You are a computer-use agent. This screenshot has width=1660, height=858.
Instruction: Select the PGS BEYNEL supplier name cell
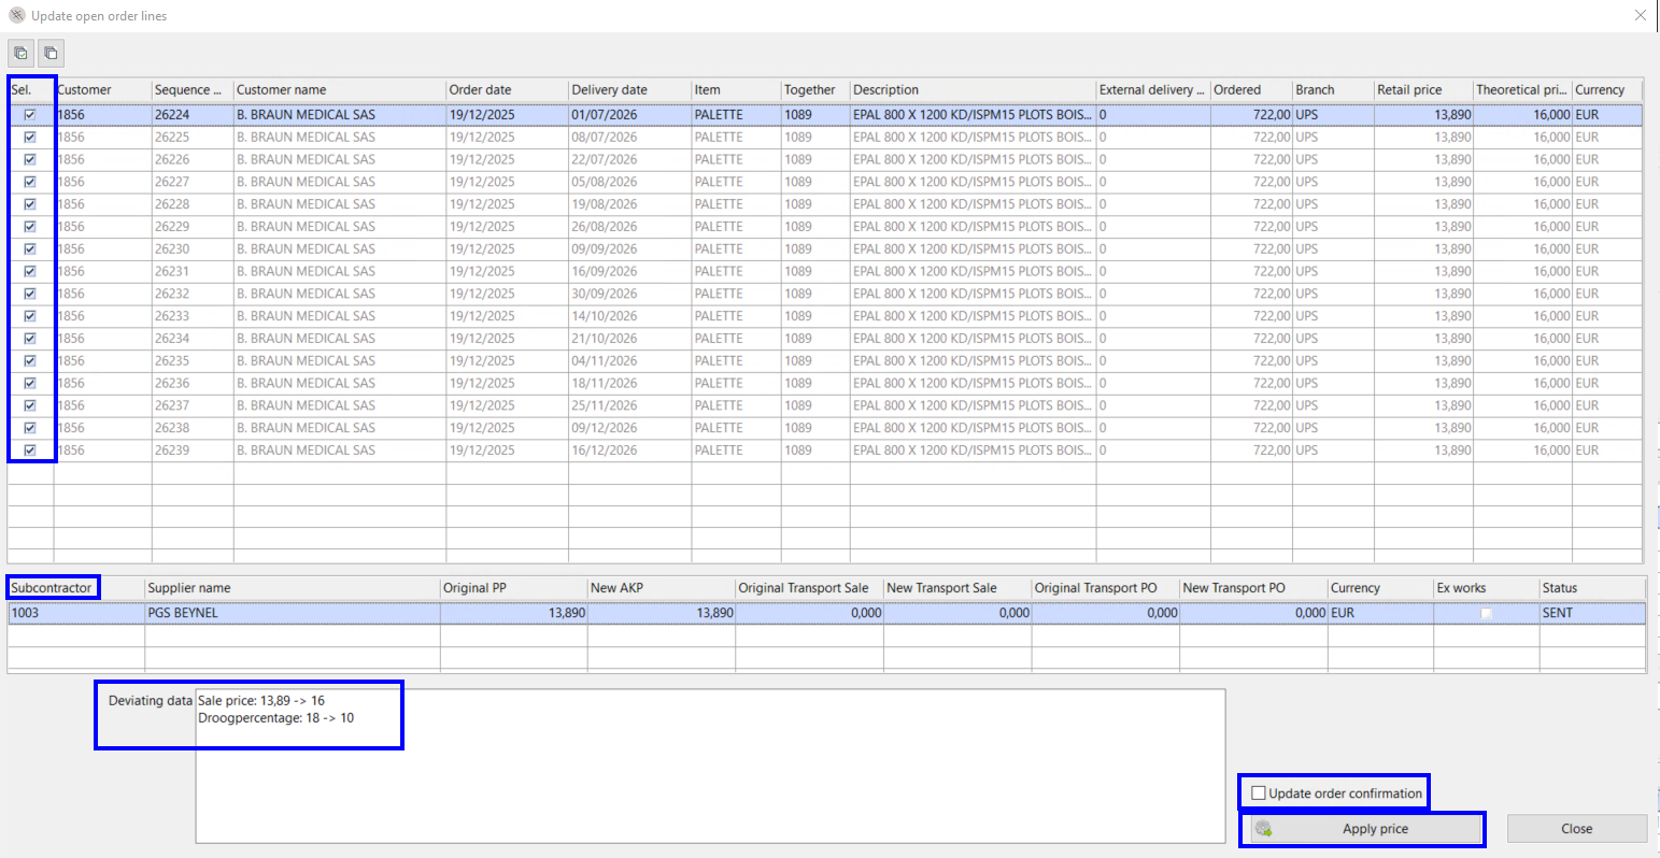pos(292,613)
